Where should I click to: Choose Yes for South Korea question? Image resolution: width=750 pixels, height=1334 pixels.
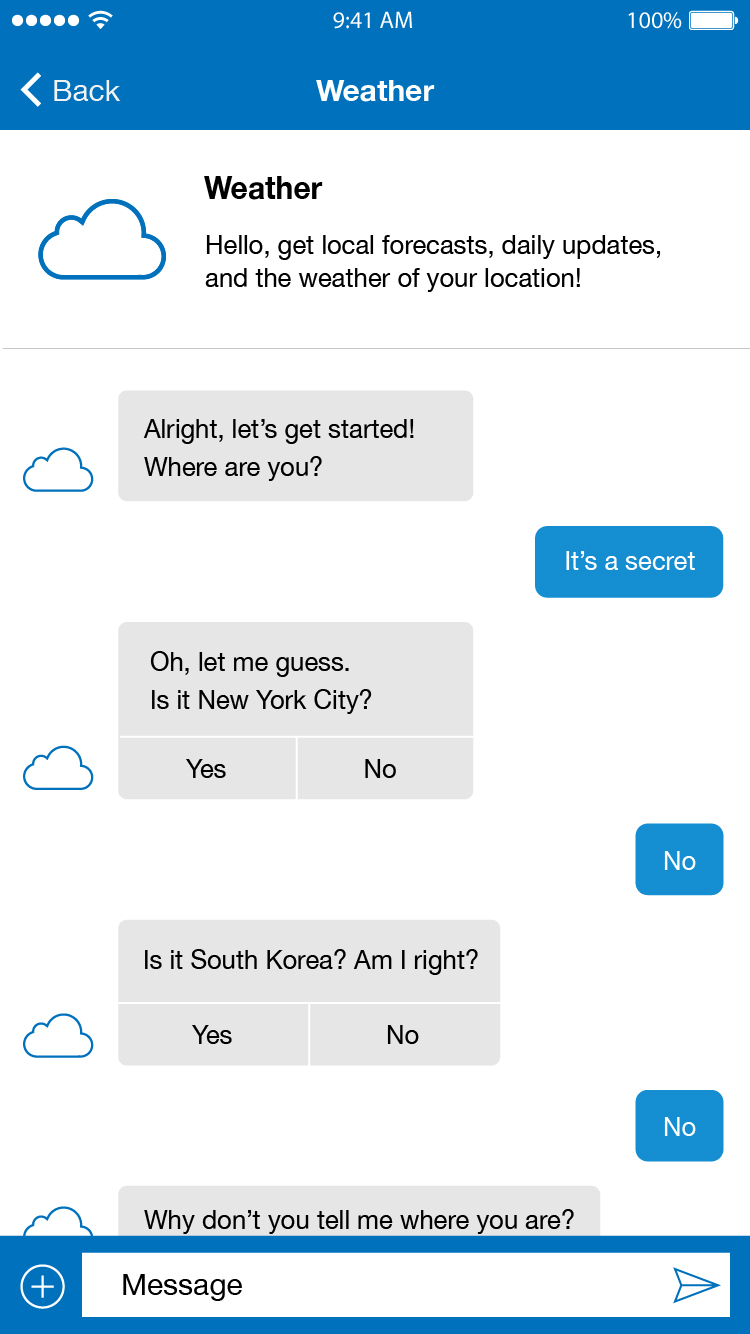pos(212,1035)
